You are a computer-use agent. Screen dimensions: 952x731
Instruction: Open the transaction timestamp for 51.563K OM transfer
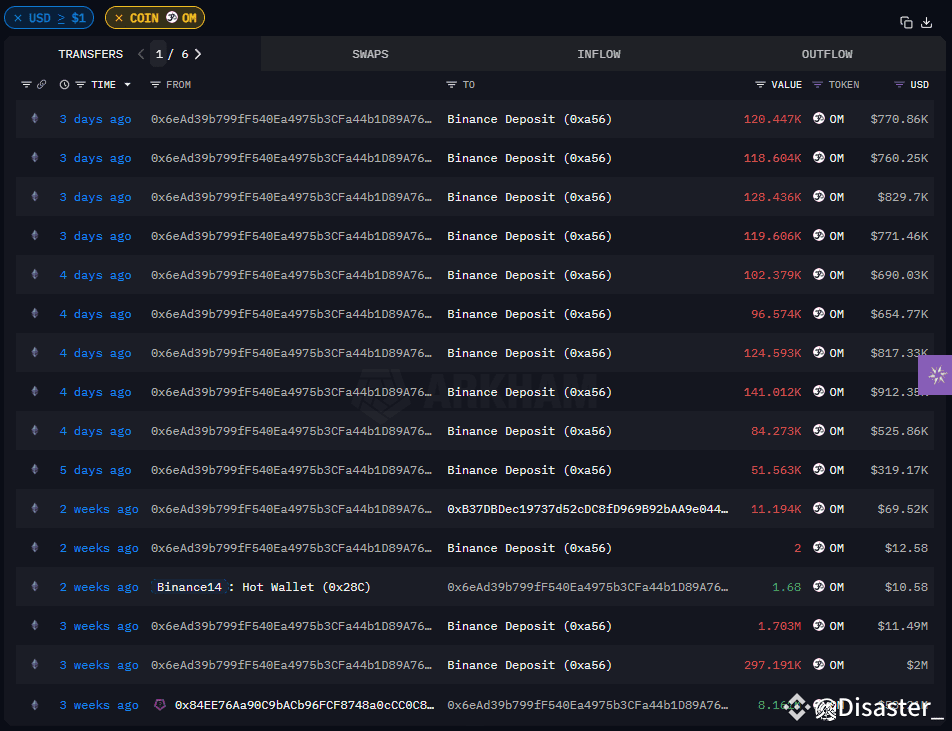(95, 470)
